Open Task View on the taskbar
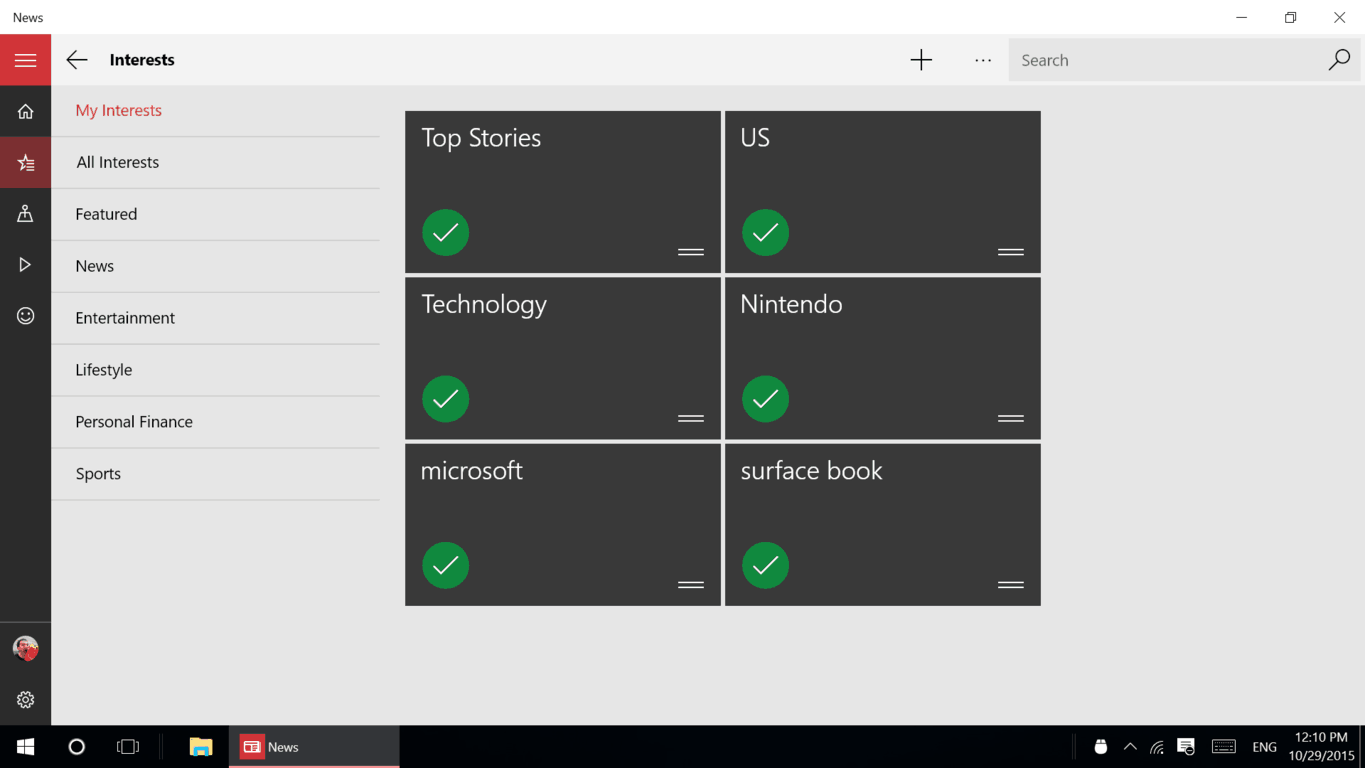Viewport: 1365px width, 768px height. (128, 747)
